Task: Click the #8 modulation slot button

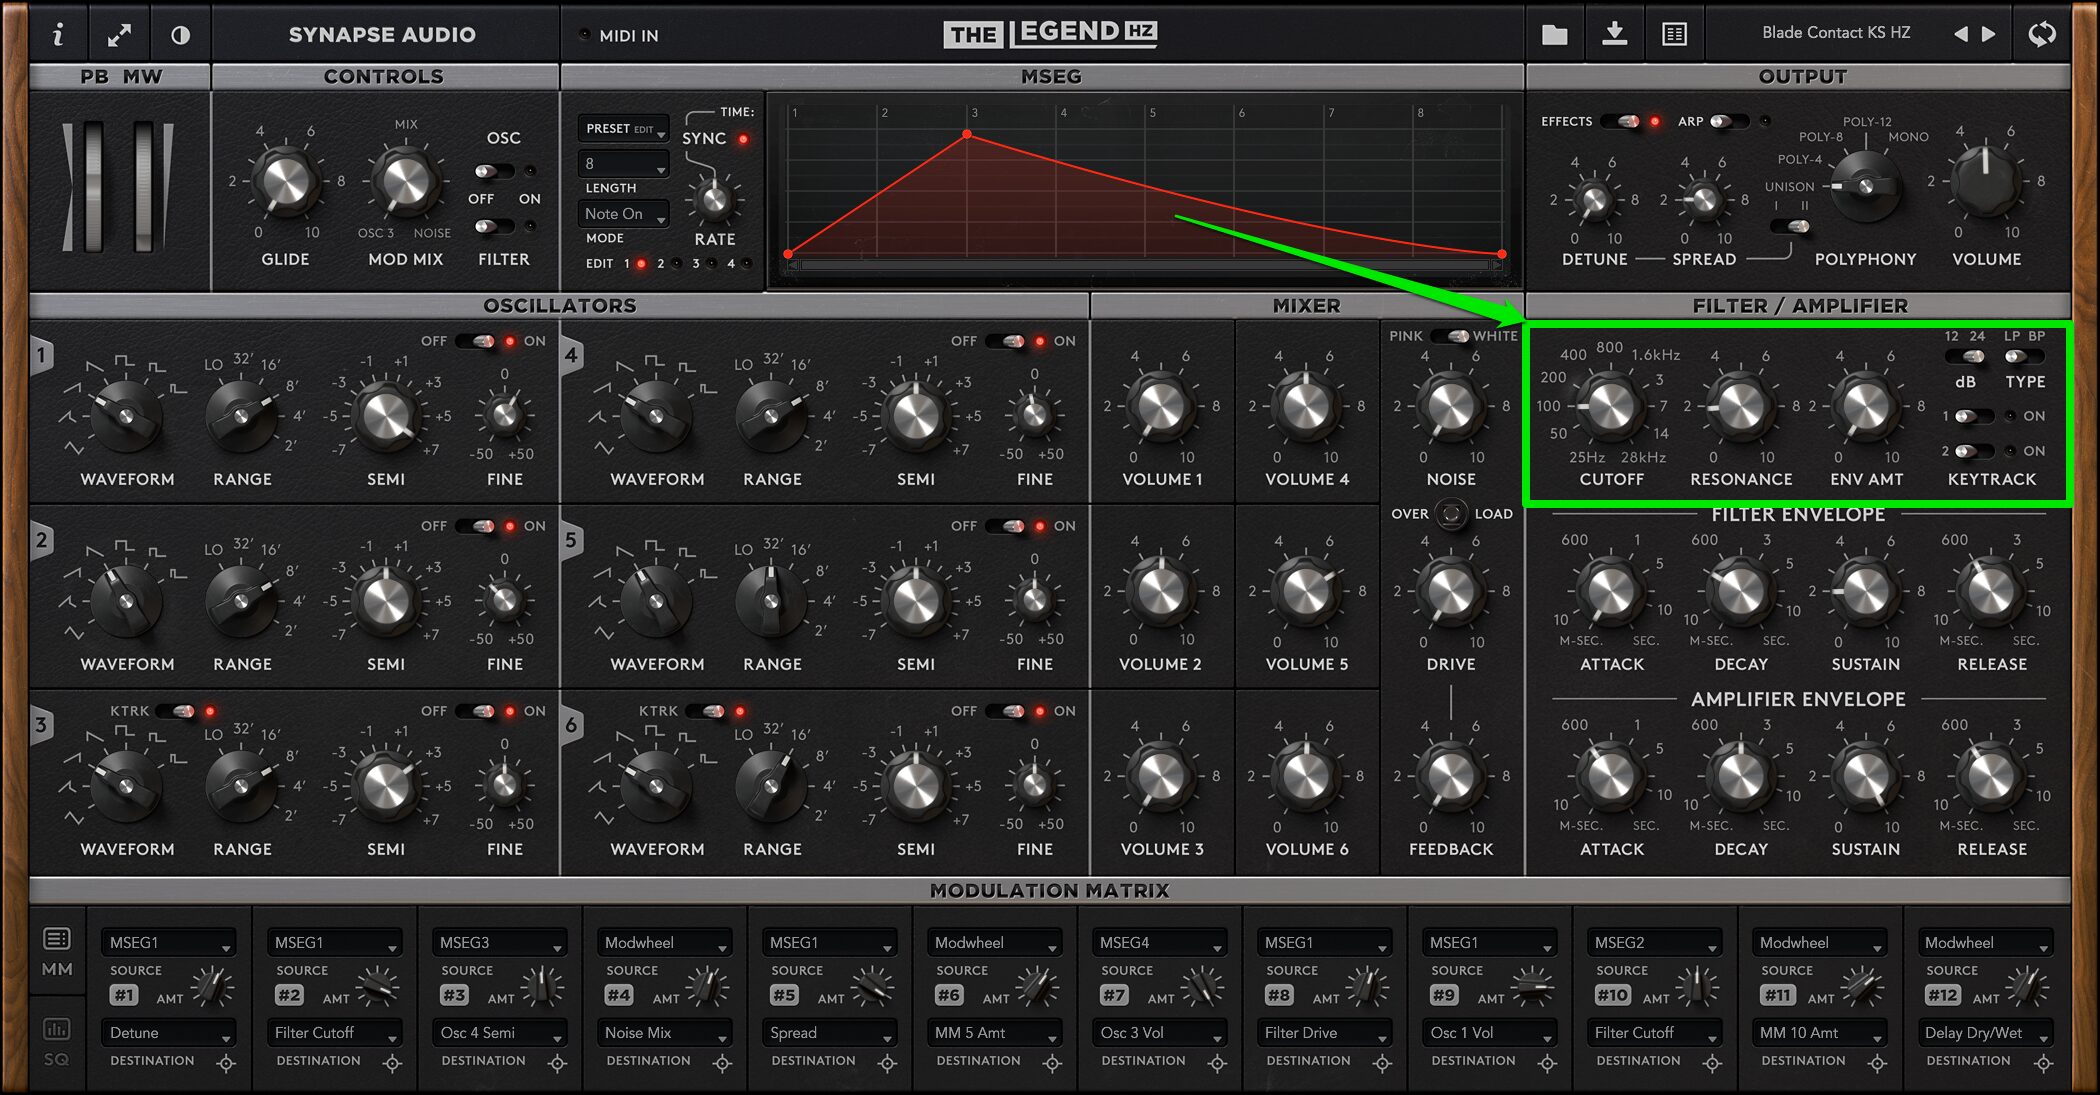Action: tap(1279, 995)
